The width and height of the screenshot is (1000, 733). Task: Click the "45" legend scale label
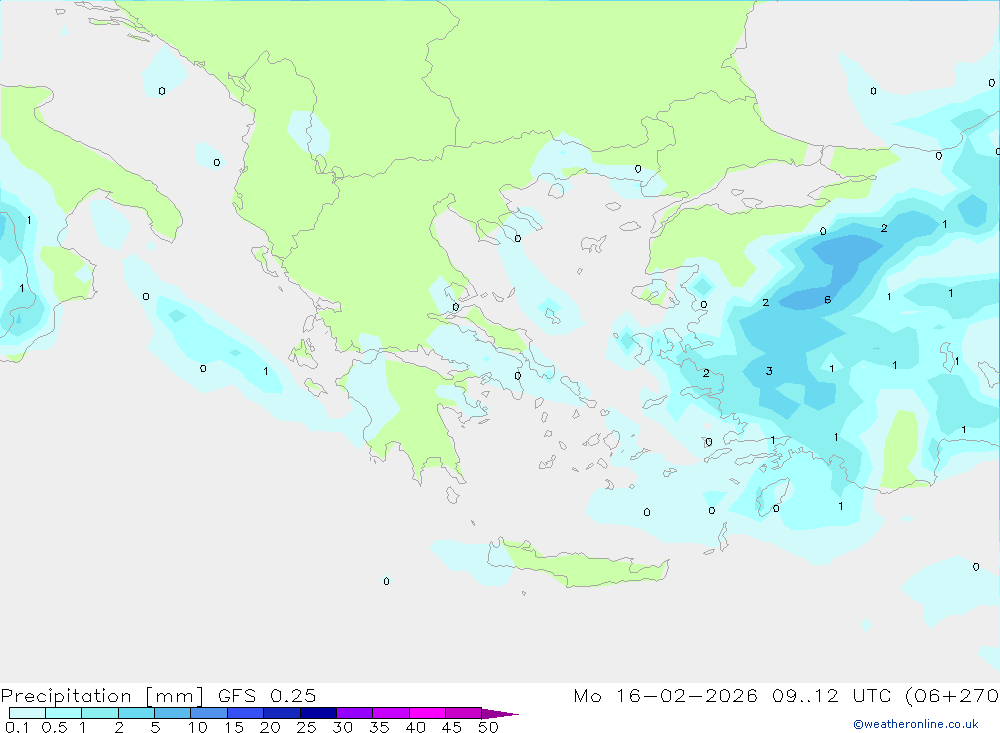[x=452, y=727]
